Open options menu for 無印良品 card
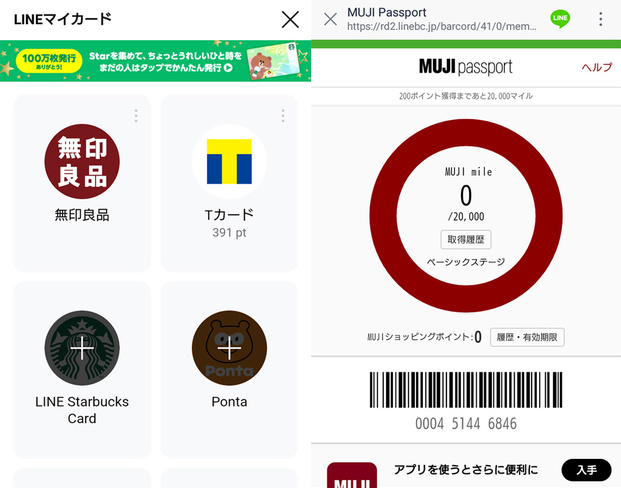This screenshot has height=488, width=621. click(x=136, y=116)
